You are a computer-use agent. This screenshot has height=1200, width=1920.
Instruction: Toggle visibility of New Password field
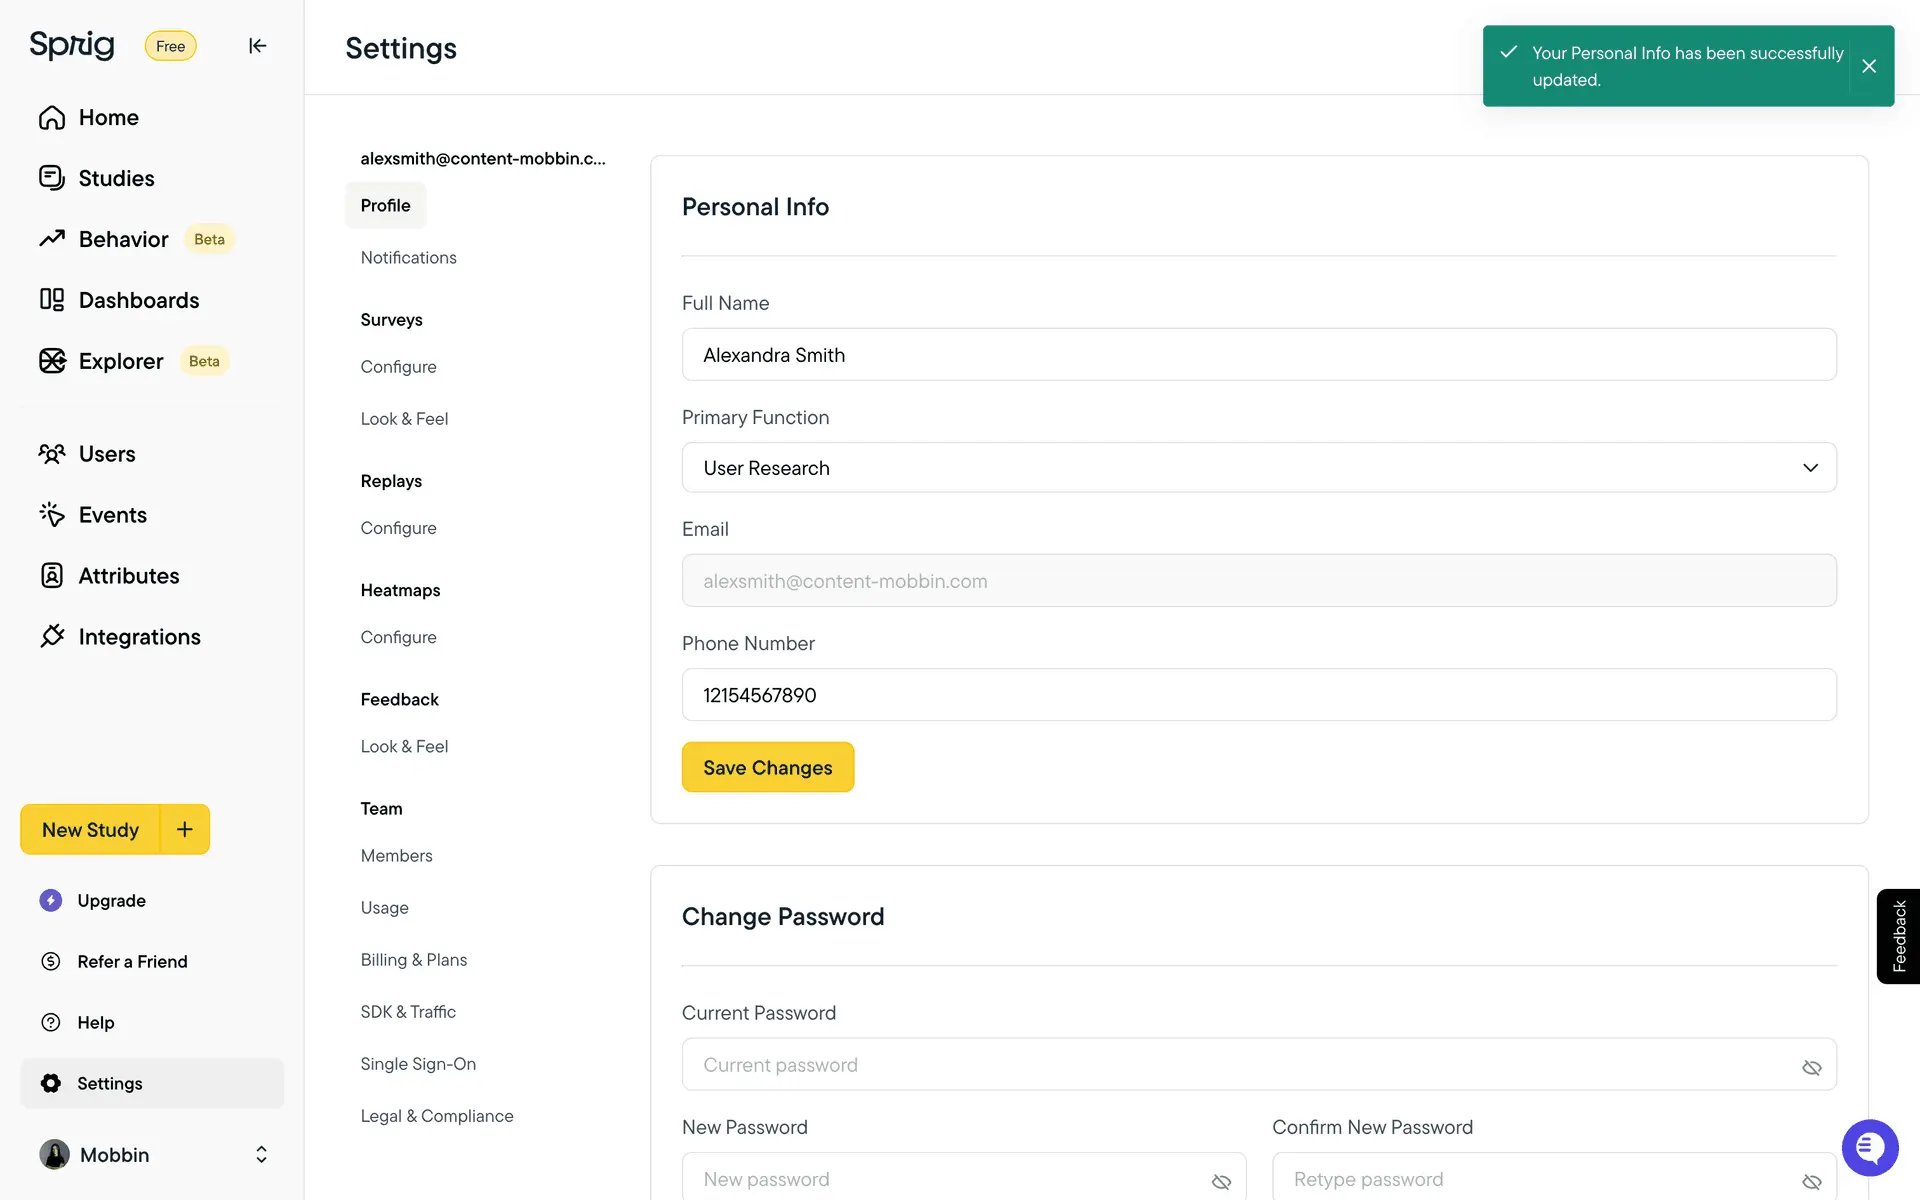point(1221,1181)
